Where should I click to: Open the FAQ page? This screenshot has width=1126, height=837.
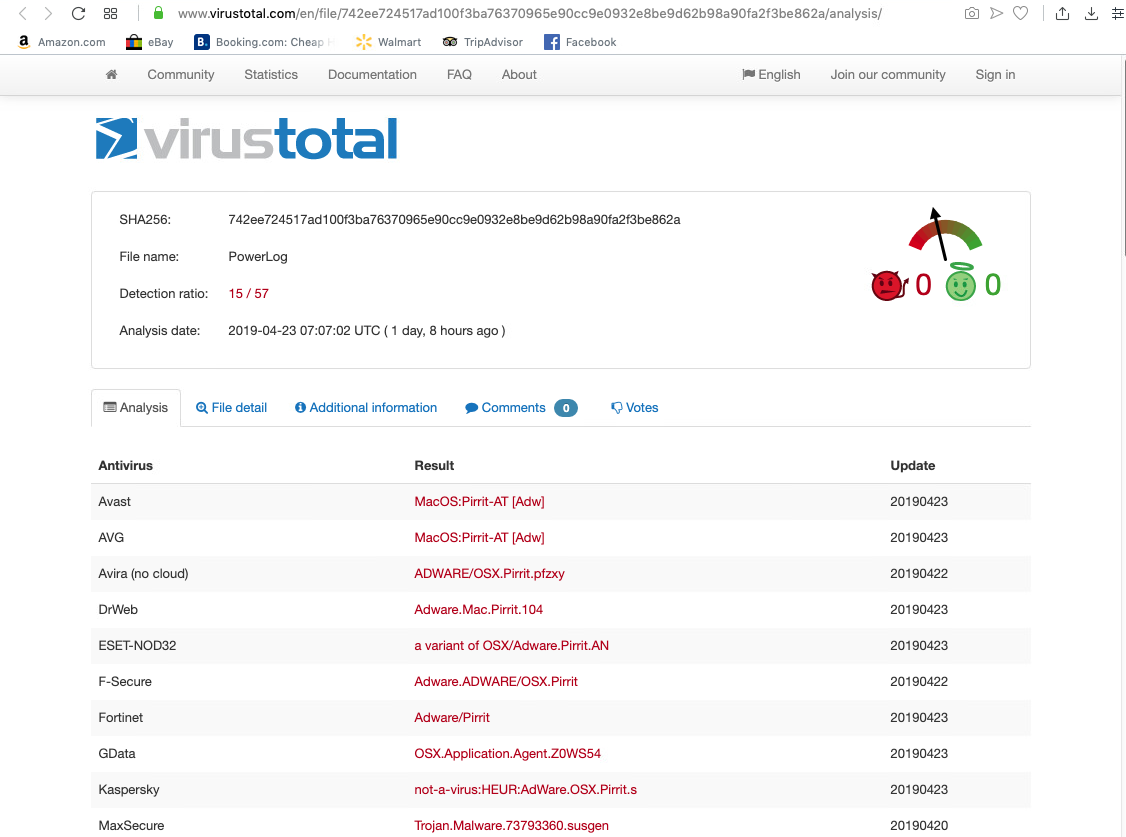(x=460, y=75)
